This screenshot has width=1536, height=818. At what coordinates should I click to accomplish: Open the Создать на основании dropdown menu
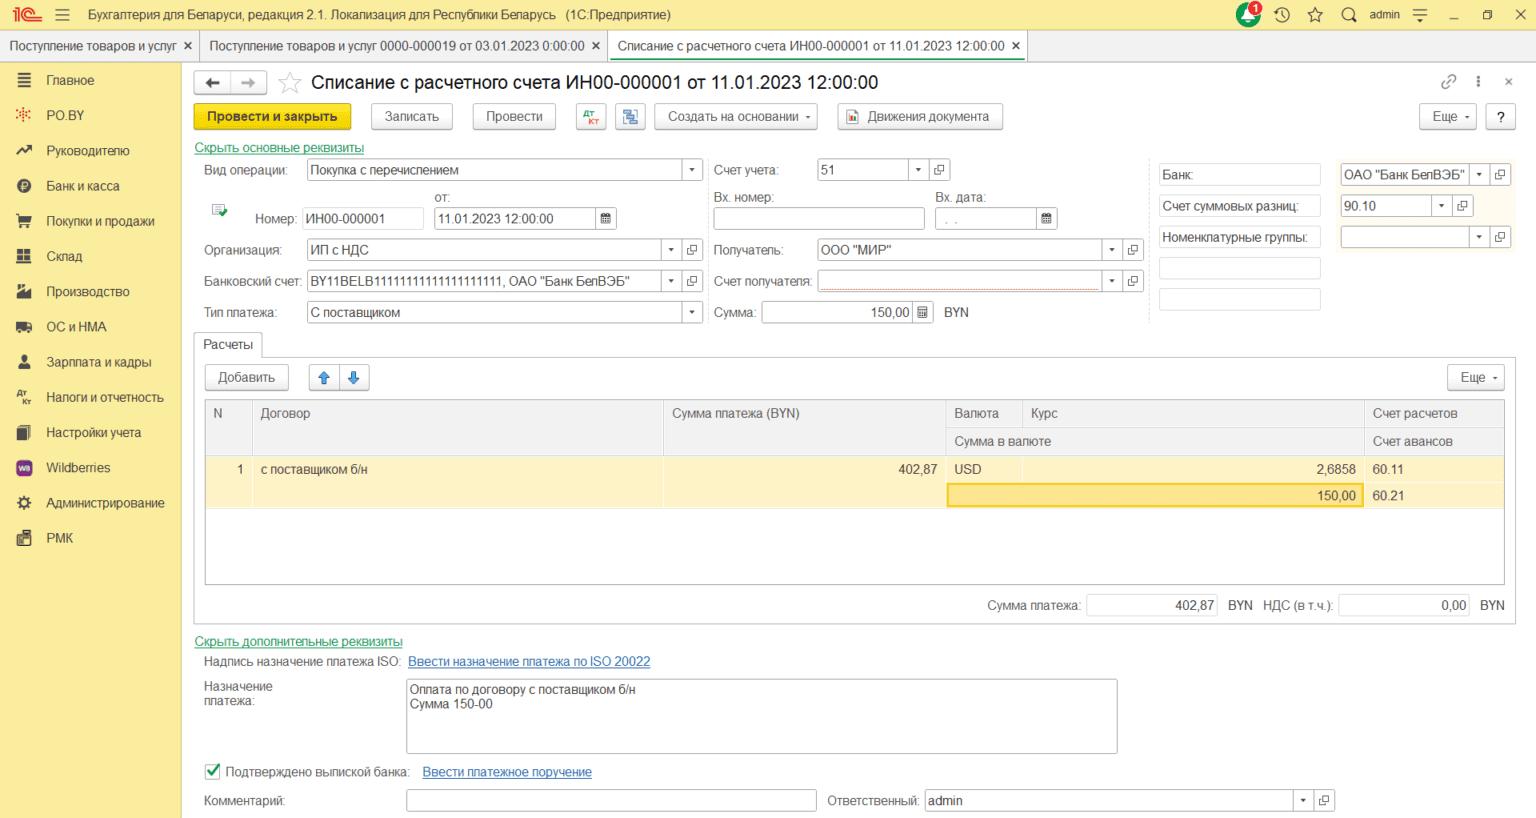(736, 117)
